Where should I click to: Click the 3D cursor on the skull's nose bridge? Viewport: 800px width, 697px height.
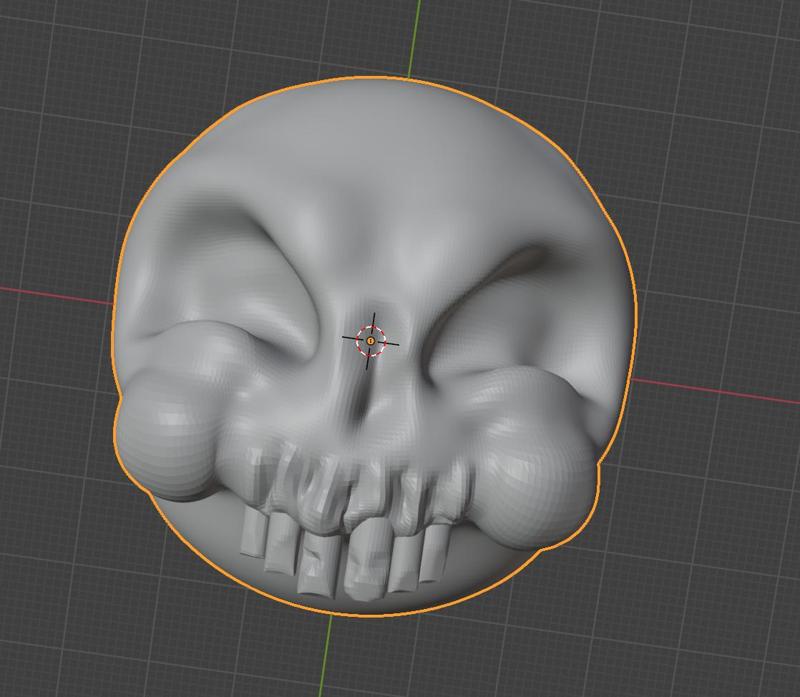tap(370, 341)
